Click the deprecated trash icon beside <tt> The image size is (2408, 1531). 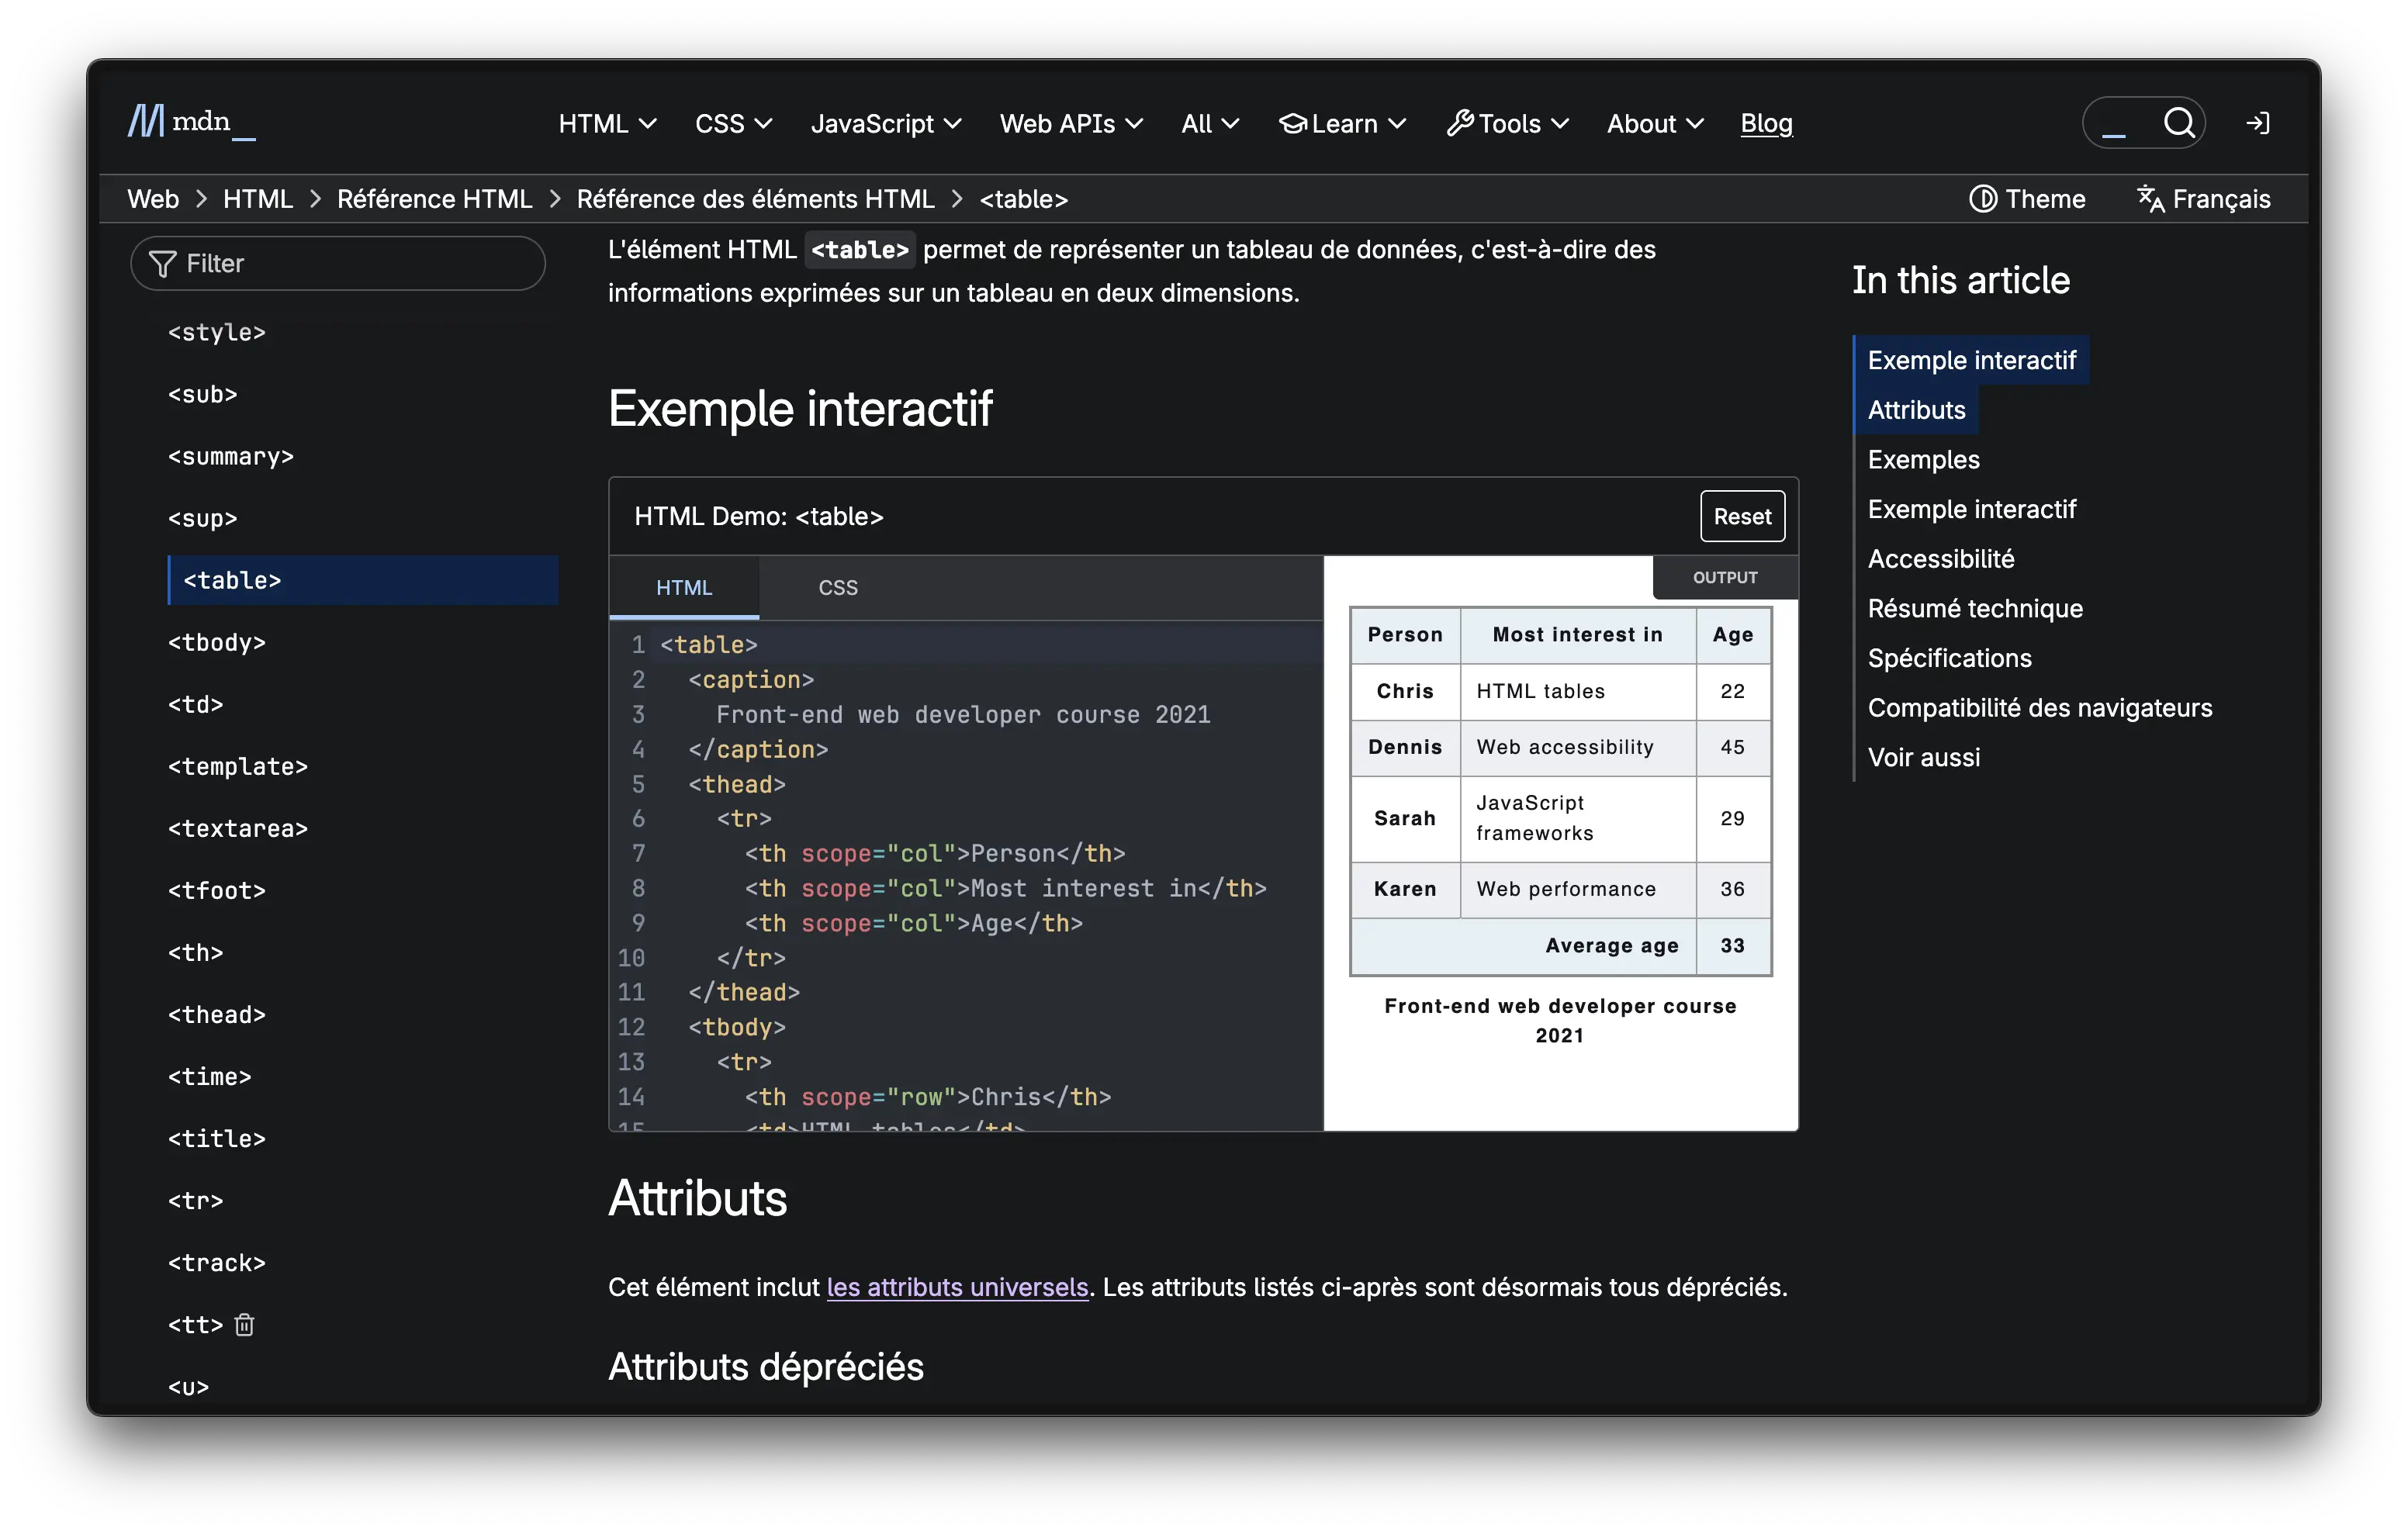244,1325
